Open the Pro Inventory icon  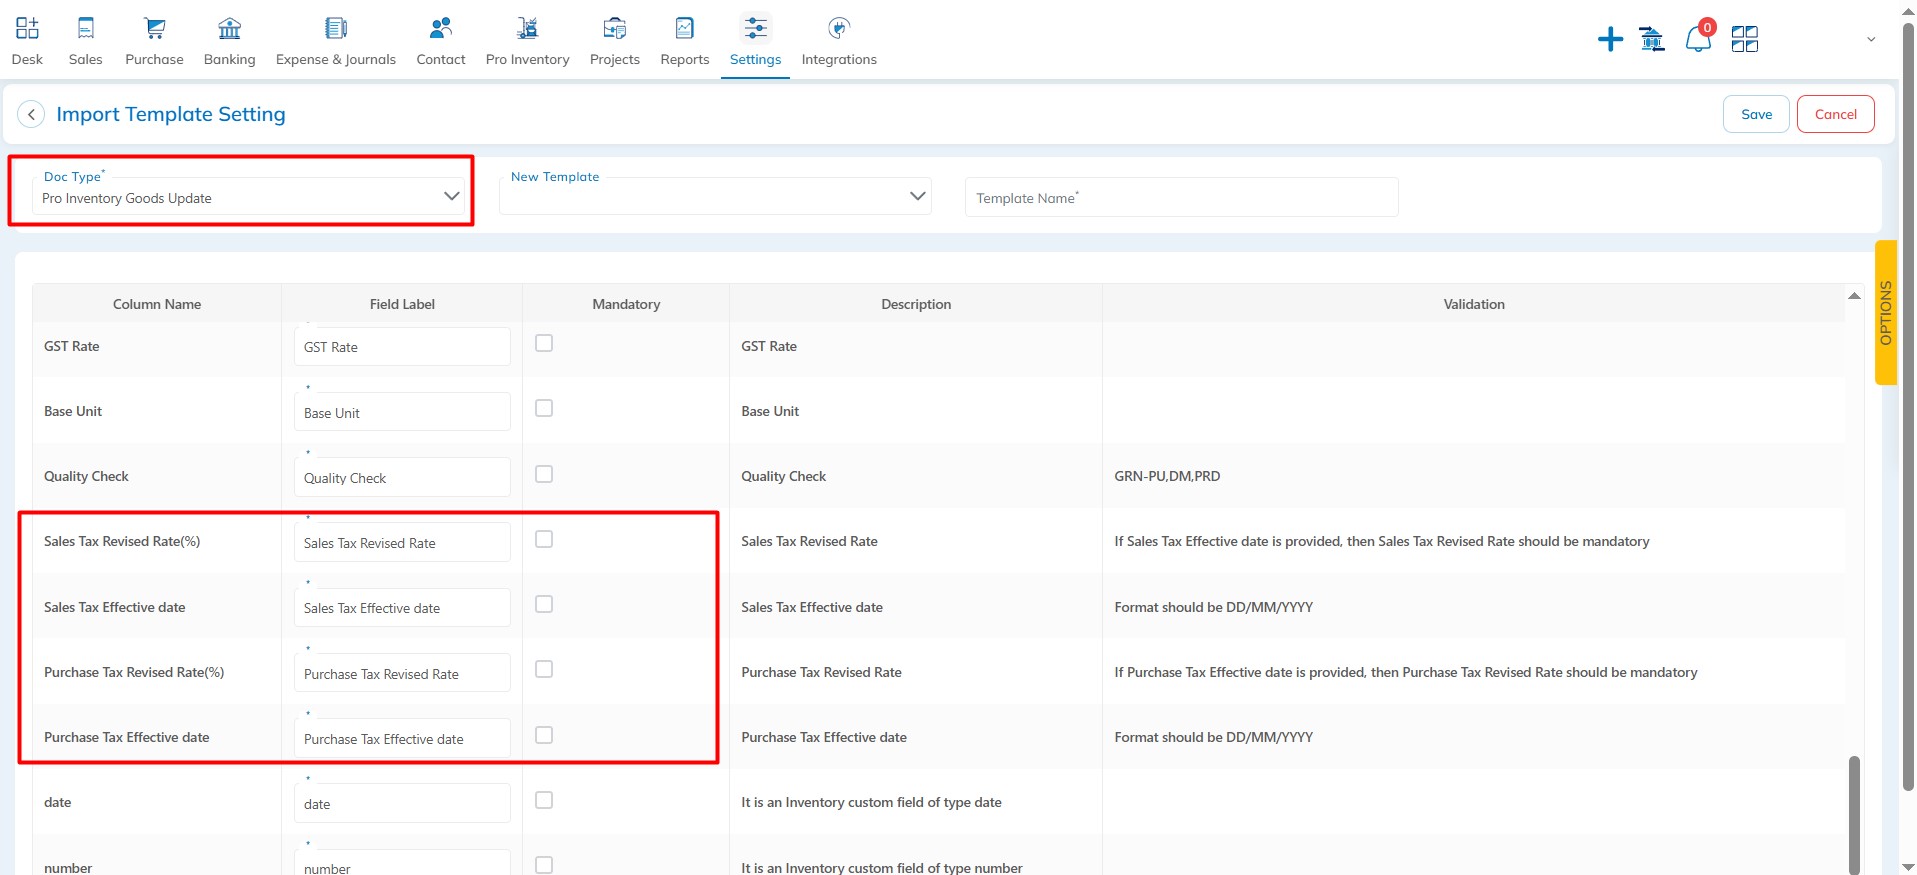click(527, 29)
